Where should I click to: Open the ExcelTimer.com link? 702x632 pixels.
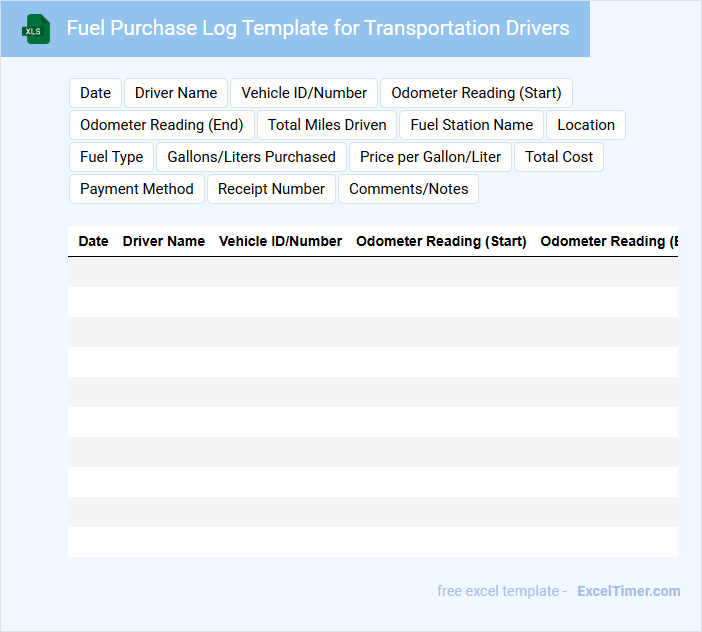pos(629,591)
